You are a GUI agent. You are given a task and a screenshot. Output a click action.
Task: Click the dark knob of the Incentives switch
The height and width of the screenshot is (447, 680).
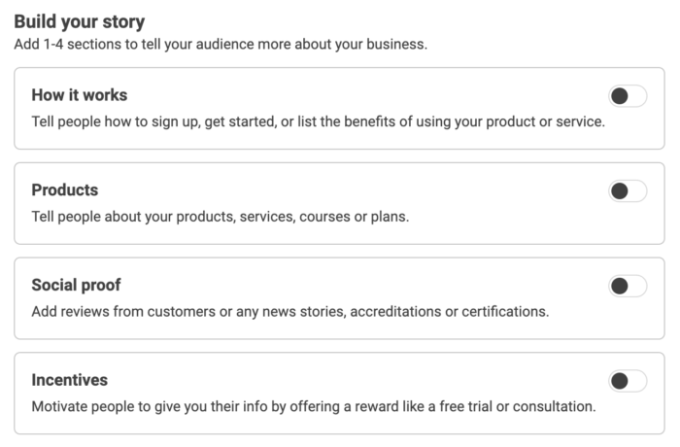pyautogui.click(x=619, y=381)
